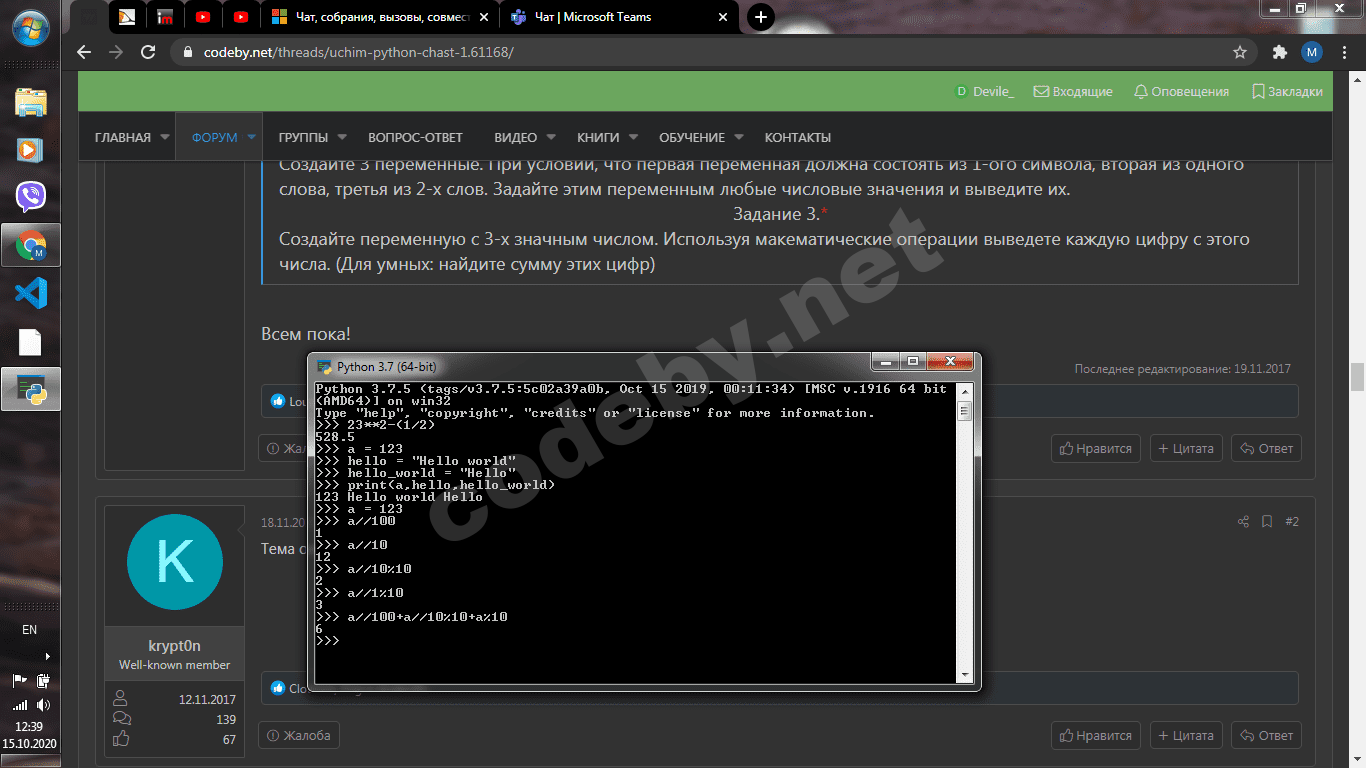Click Нравится on krypt0n's post

1096,735
